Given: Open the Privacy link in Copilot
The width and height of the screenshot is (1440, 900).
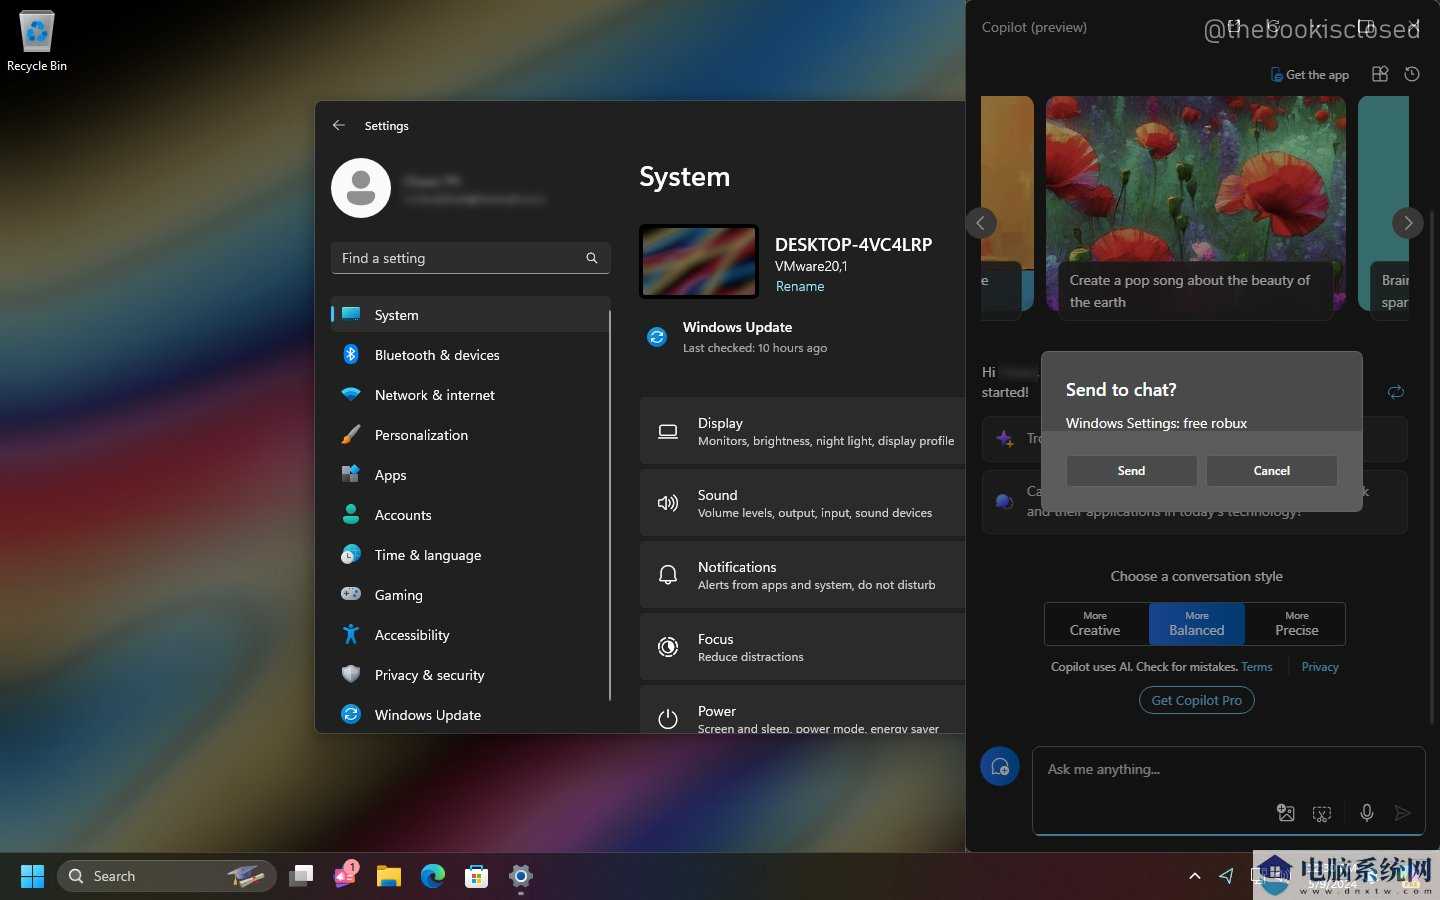Looking at the screenshot, I should (1320, 667).
